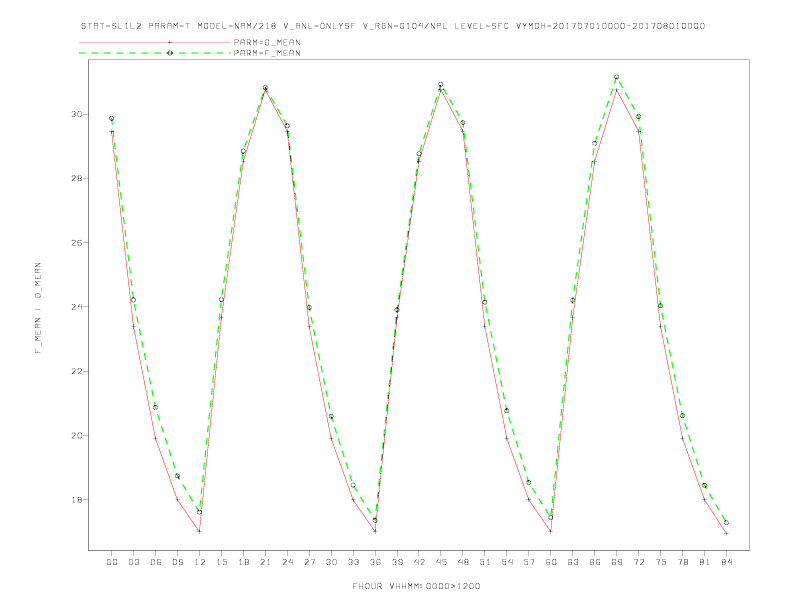
Task: Click x-axis tick label 24
Action: click(287, 562)
